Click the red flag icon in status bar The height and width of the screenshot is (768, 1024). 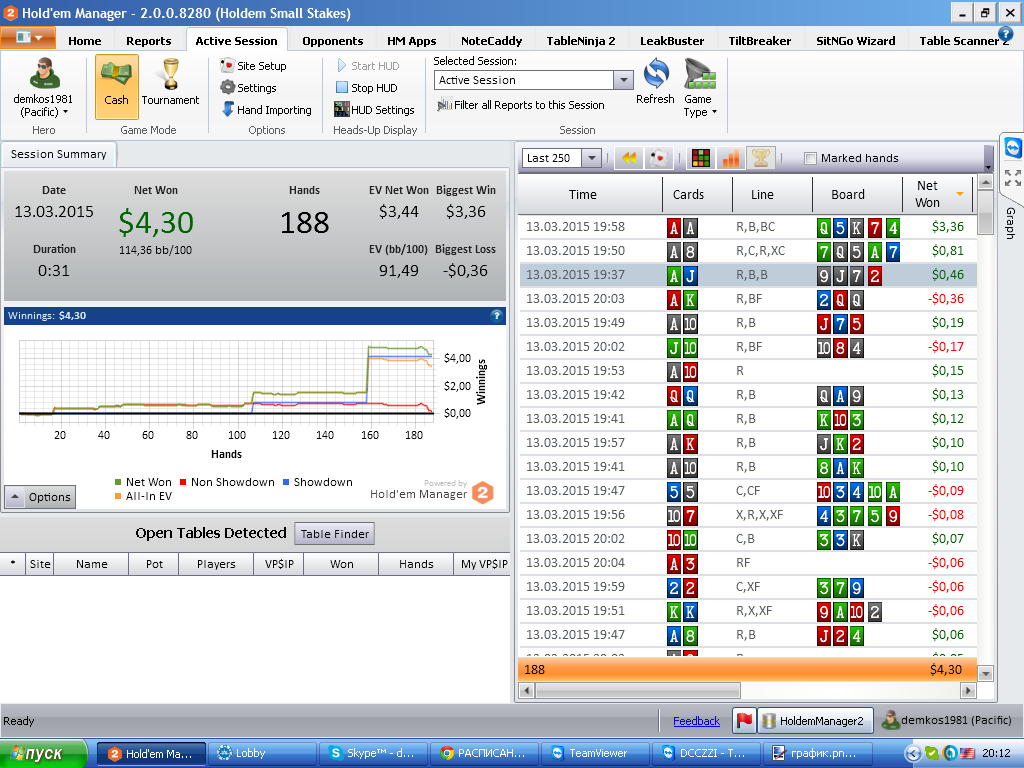744,720
